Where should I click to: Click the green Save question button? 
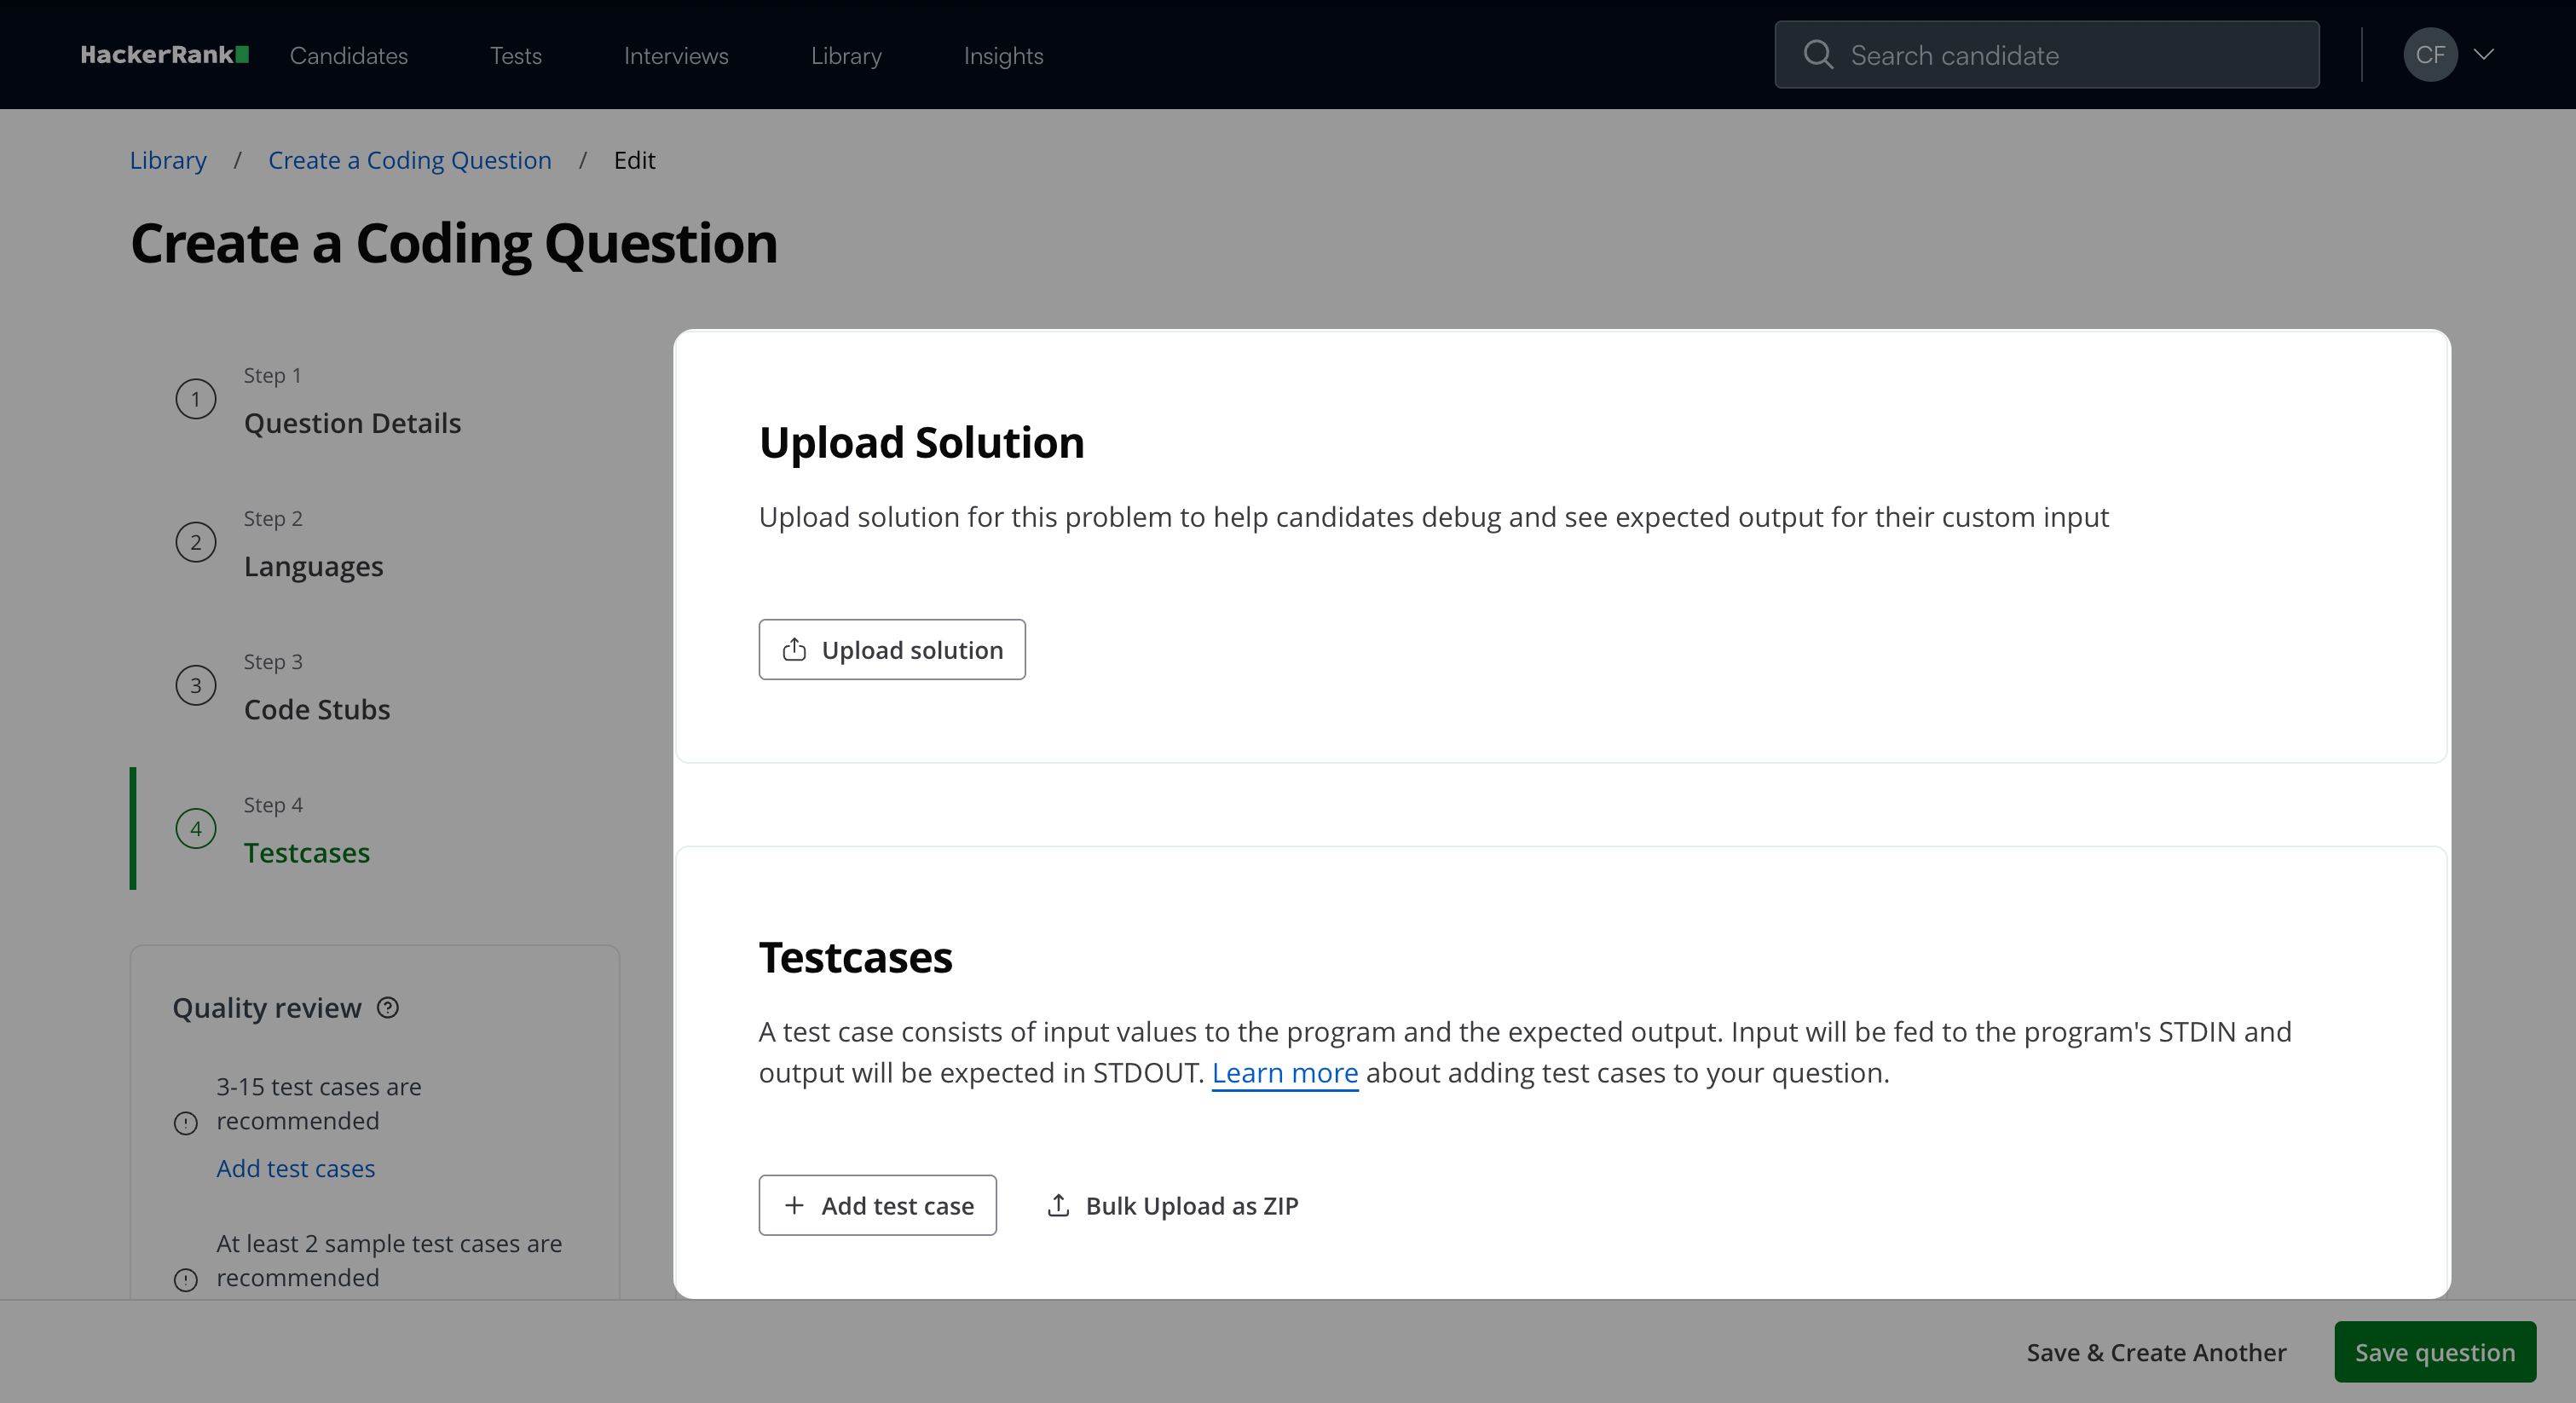click(2434, 1352)
